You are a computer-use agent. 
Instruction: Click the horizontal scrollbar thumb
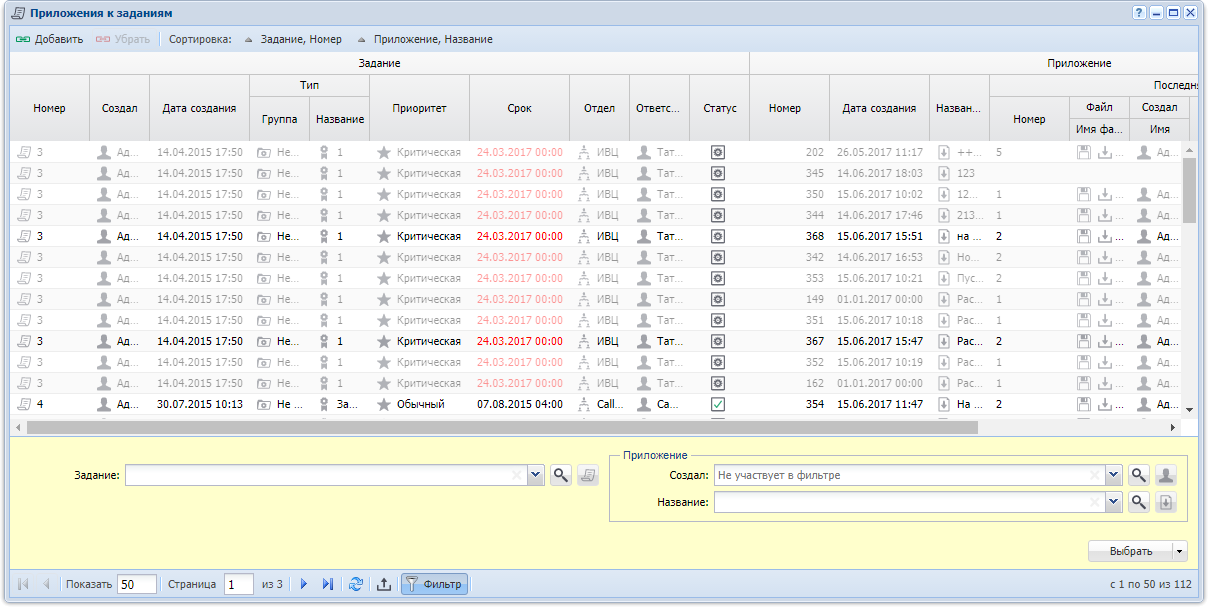[x=502, y=427]
